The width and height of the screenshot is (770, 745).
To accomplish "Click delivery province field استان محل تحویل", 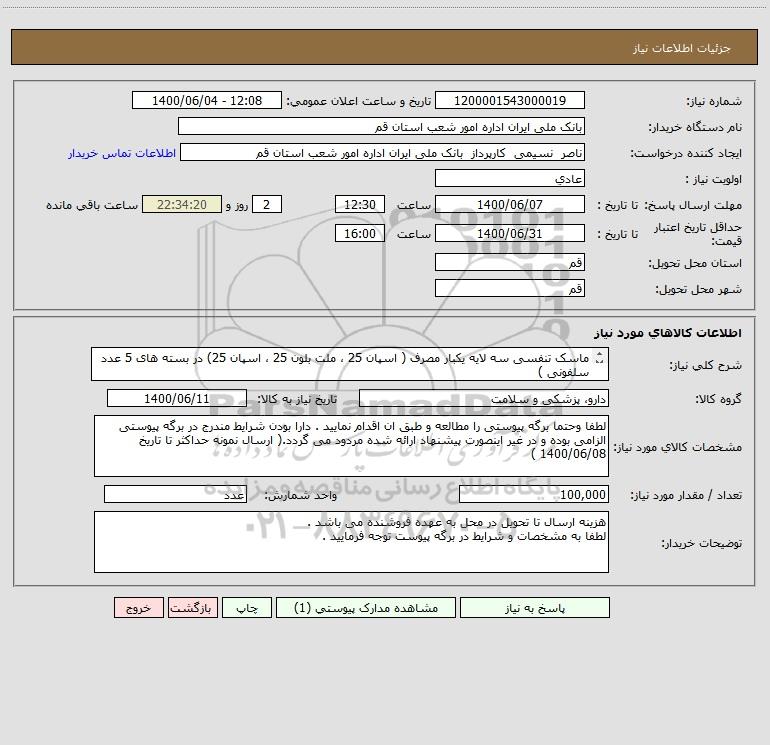I will [510, 262].
